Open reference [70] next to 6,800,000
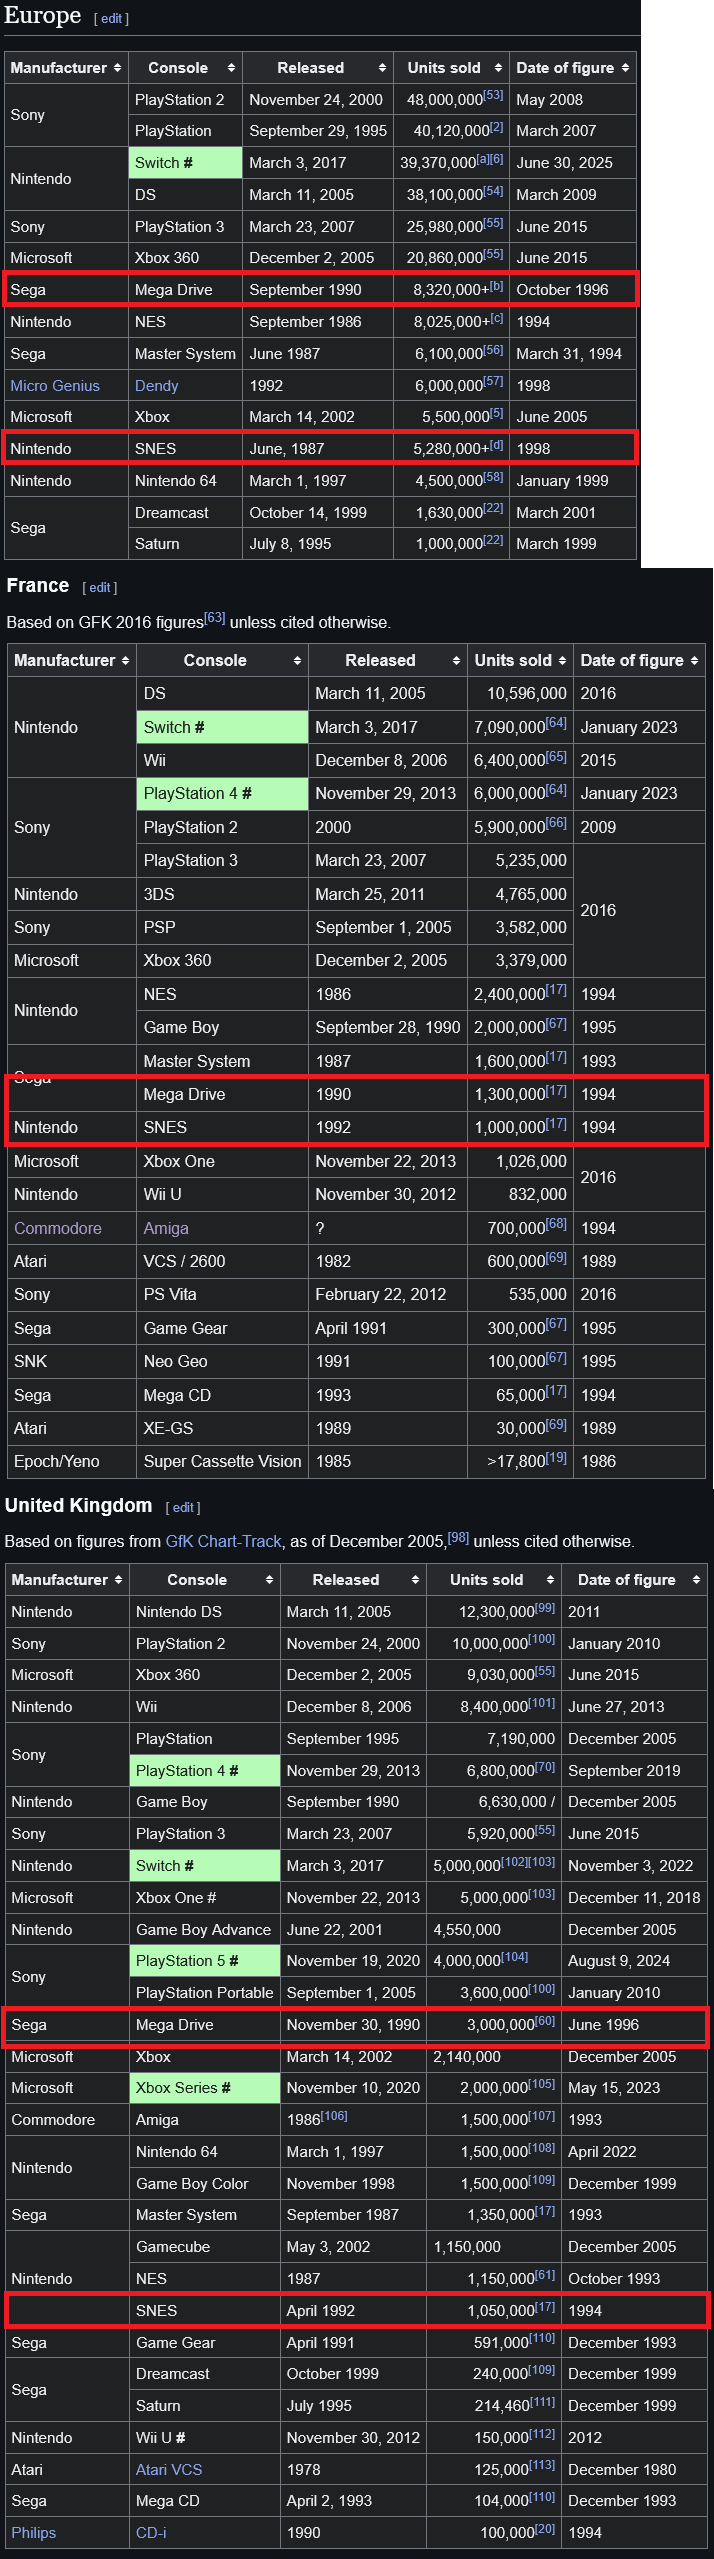714x2559 pixels. [545, 1767]
